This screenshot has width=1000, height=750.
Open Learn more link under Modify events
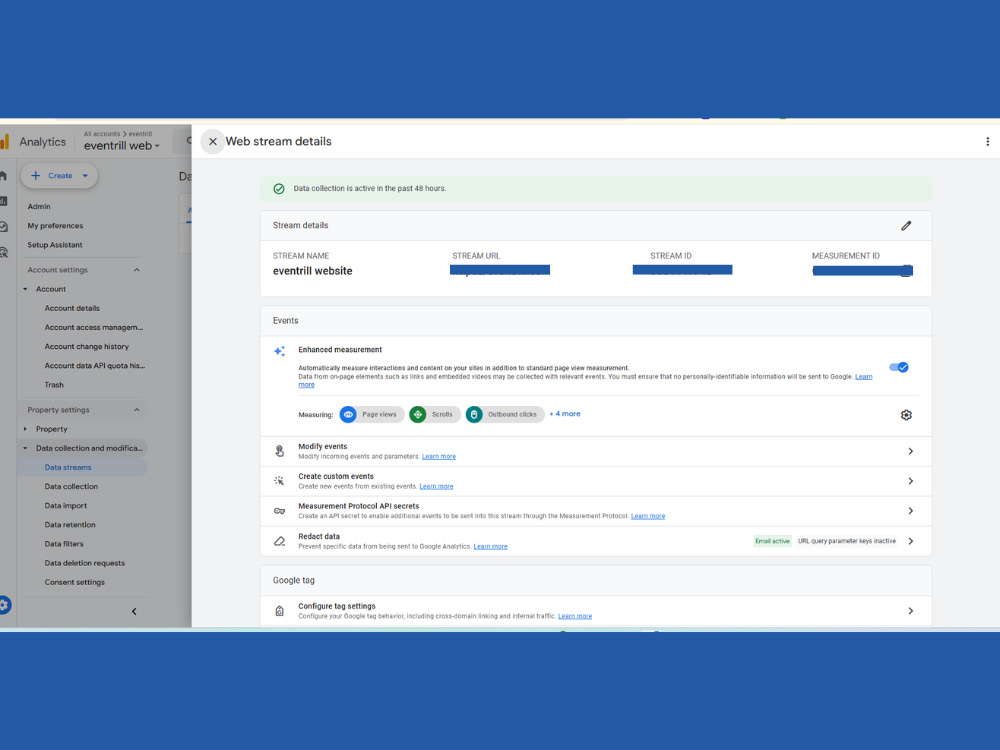coord(439,457)
